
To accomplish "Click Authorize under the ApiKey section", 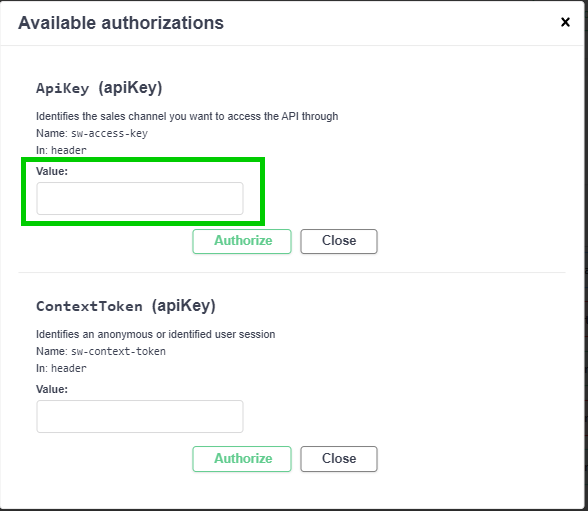I will pyautogui.click(x=242, y=241).
